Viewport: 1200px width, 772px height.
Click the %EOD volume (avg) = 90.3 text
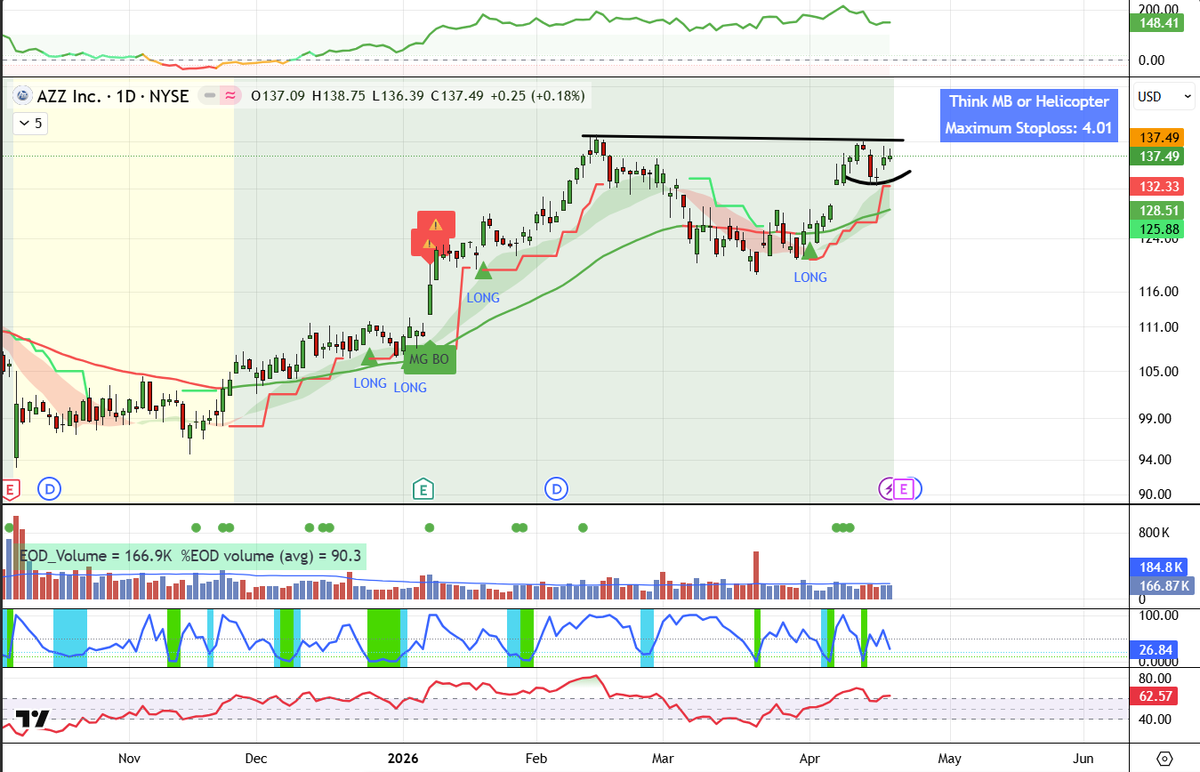[271, 558]
